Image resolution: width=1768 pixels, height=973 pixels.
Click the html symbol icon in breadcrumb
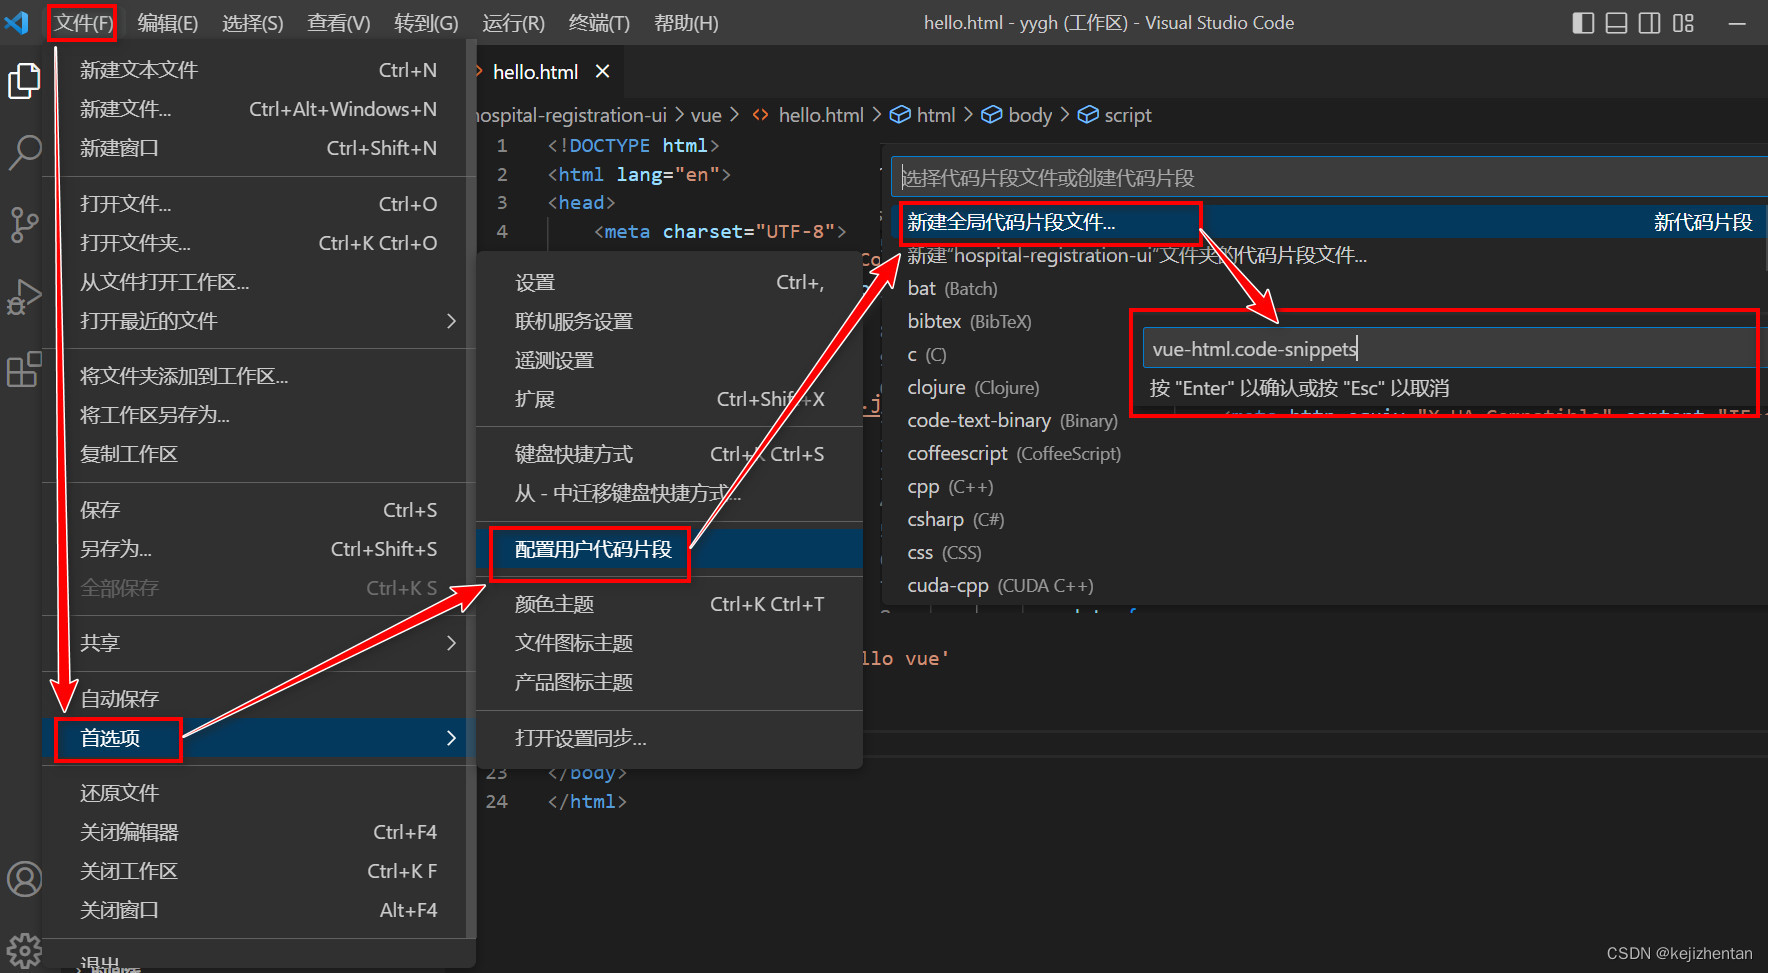click(900, 115)
